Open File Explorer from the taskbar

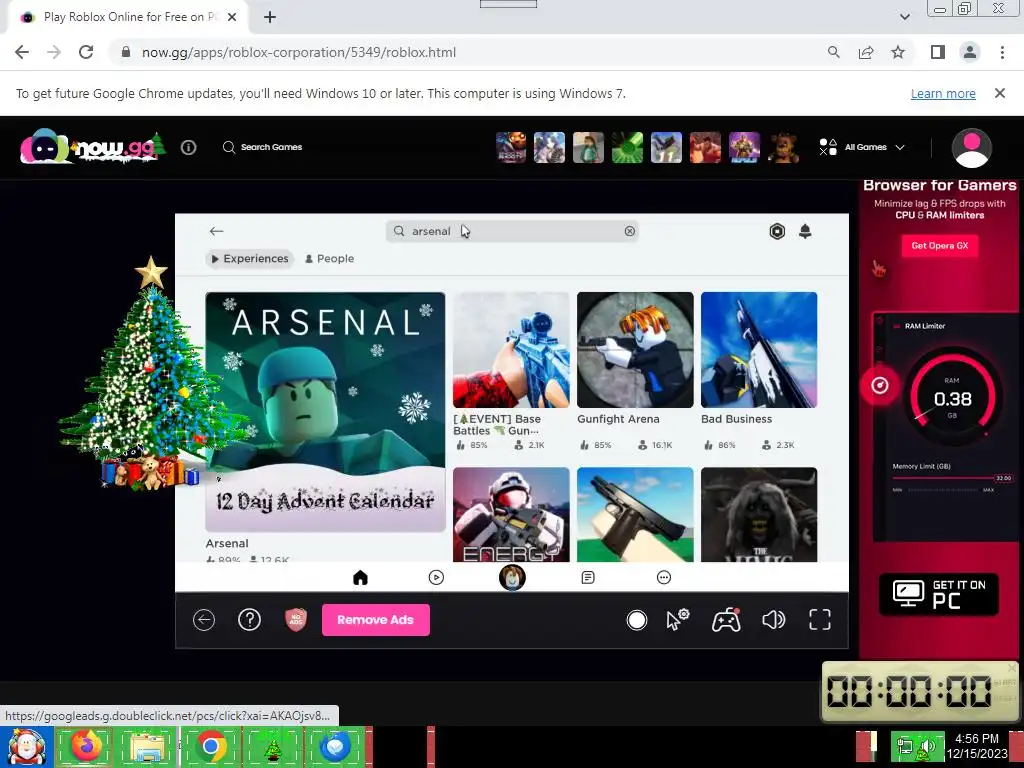point(148,747)
